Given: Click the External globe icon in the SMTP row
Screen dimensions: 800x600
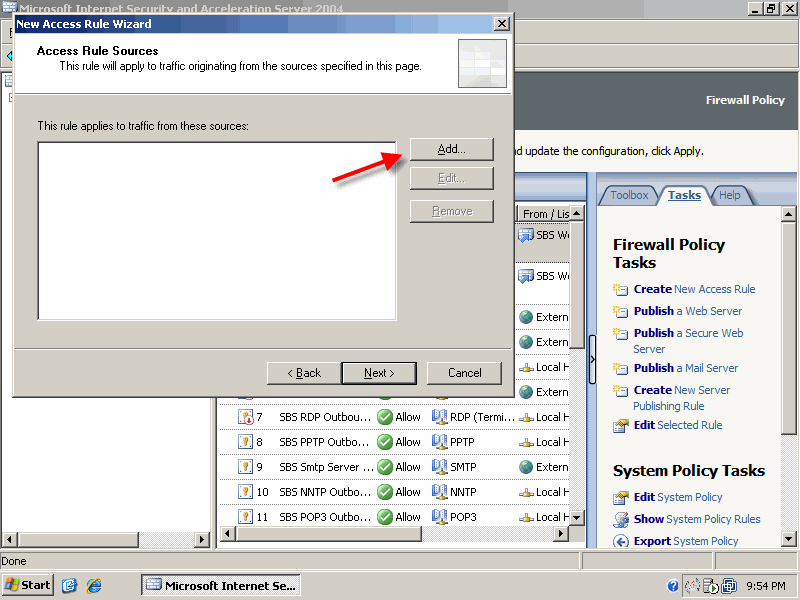Looking at the screenshot, I should [526, 467].
